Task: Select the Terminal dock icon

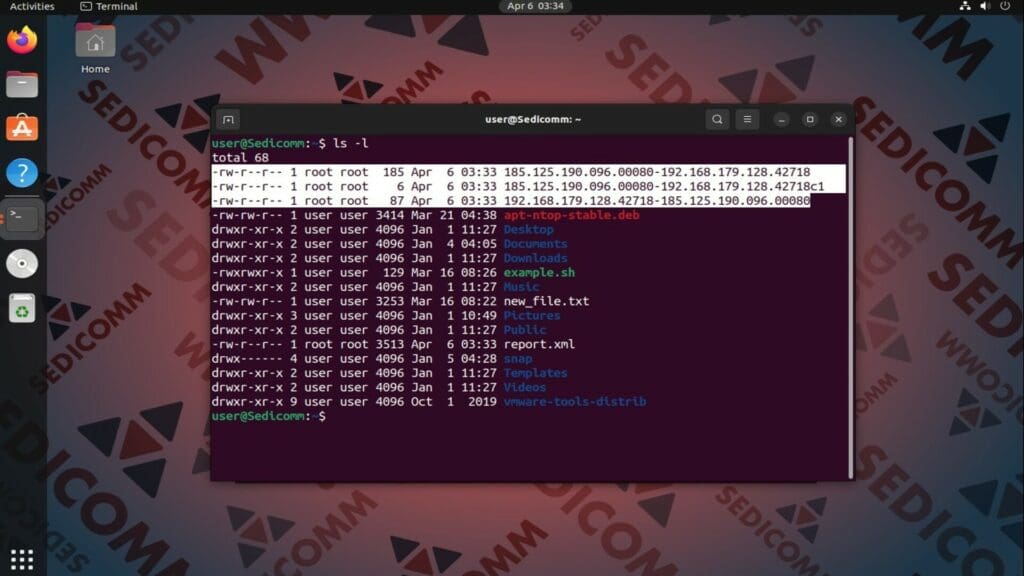Action: tap(22, 218)
